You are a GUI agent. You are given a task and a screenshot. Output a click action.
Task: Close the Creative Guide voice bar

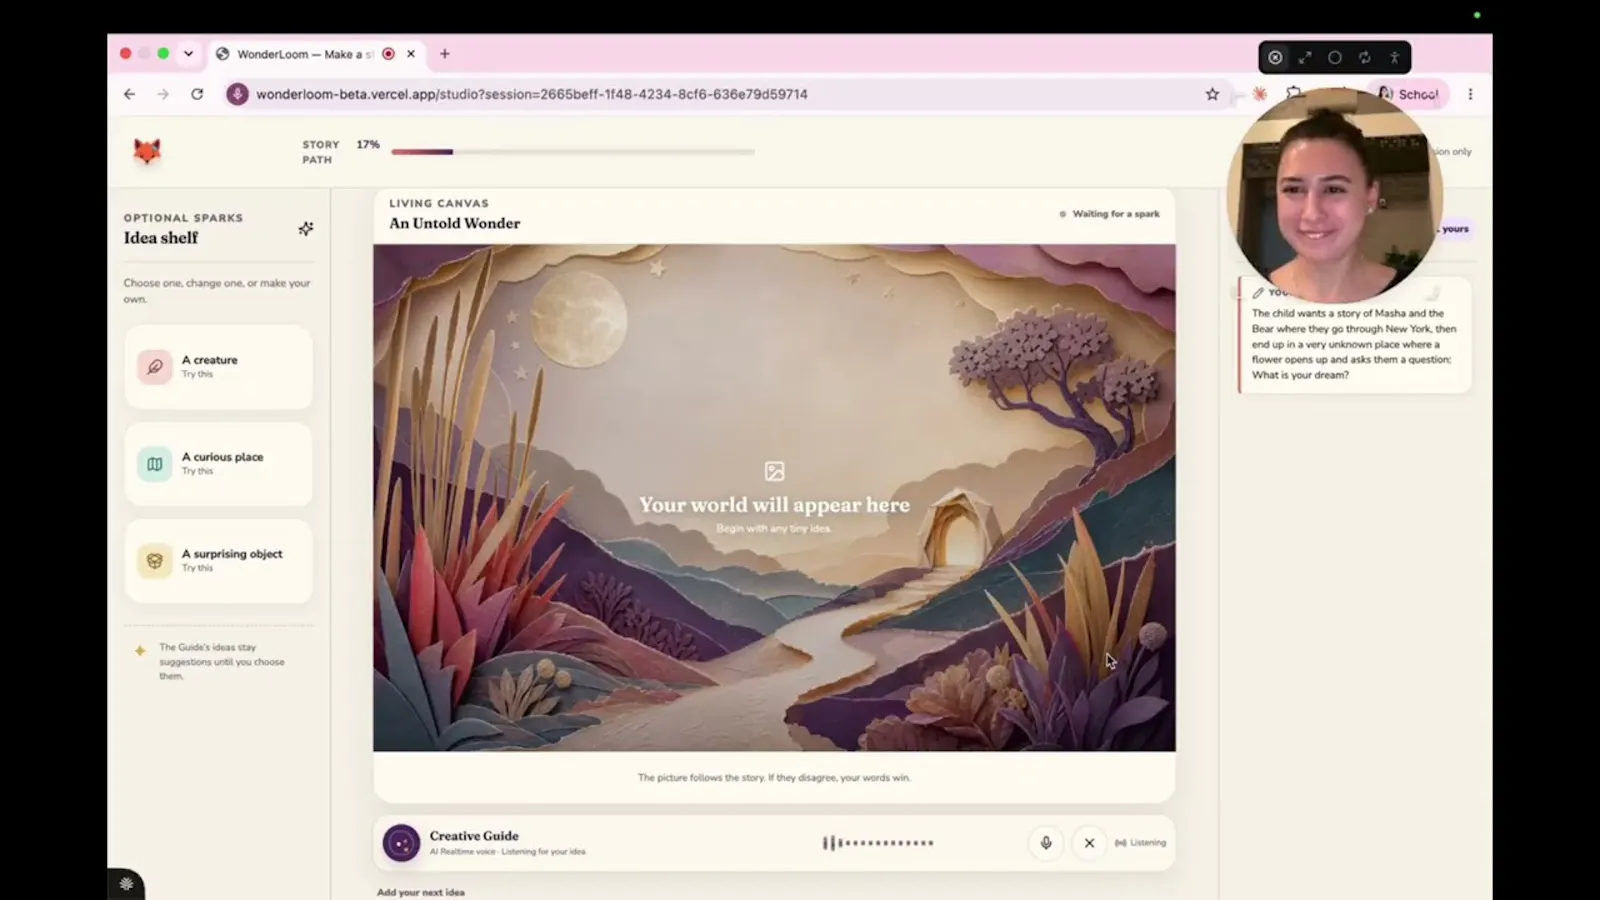pos(1089,843)
